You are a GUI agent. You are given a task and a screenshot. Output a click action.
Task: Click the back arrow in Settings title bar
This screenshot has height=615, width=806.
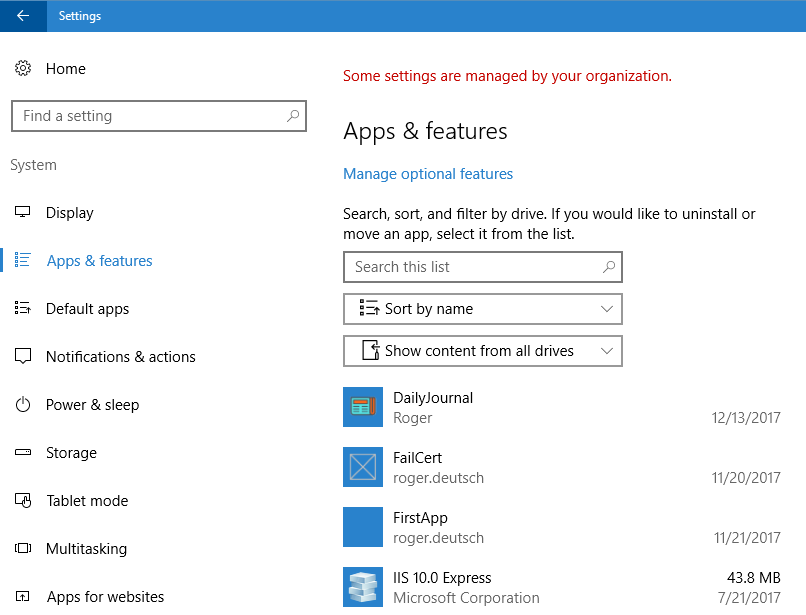pos(23,16)
